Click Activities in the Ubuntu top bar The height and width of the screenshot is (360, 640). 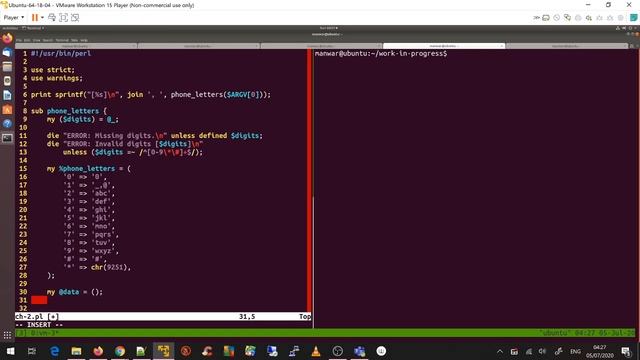[x=10, y=28]
